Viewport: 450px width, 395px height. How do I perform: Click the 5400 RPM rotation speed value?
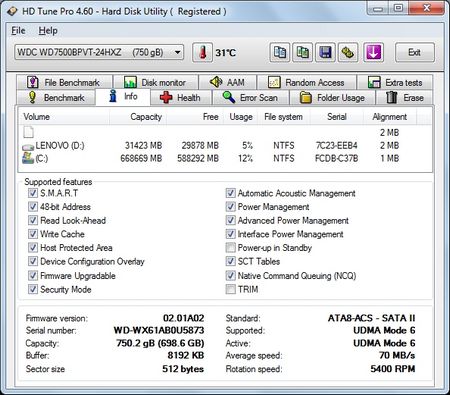tap(393, 369)
